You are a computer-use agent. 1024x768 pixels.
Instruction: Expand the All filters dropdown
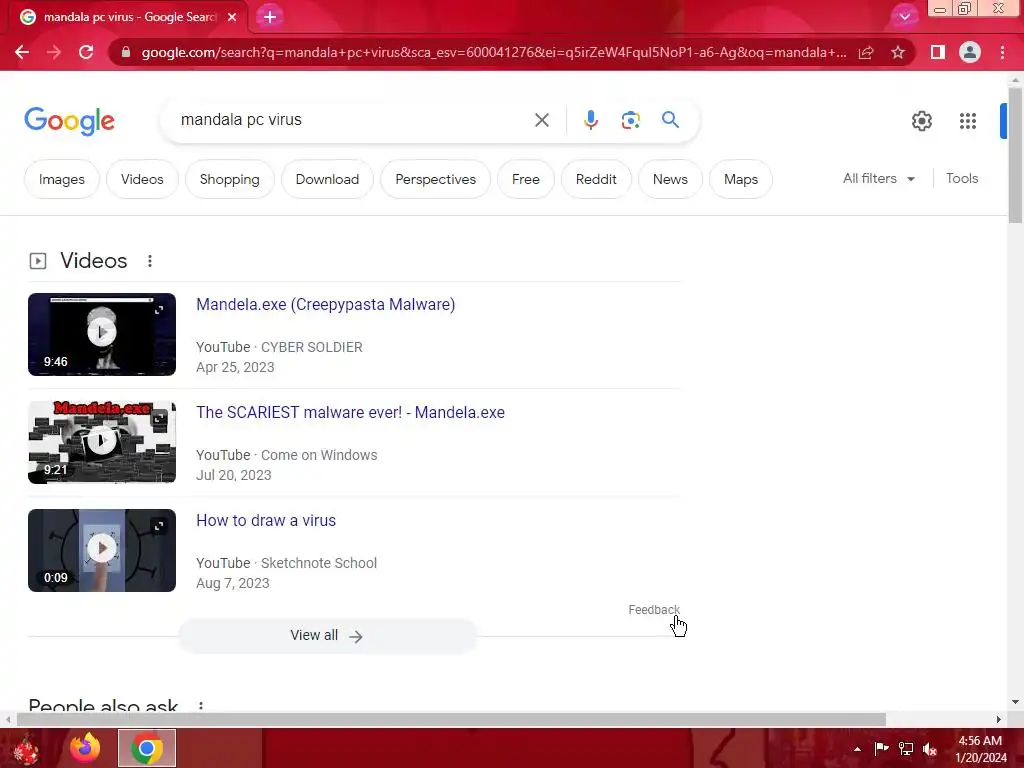click(x=878, y=178)
